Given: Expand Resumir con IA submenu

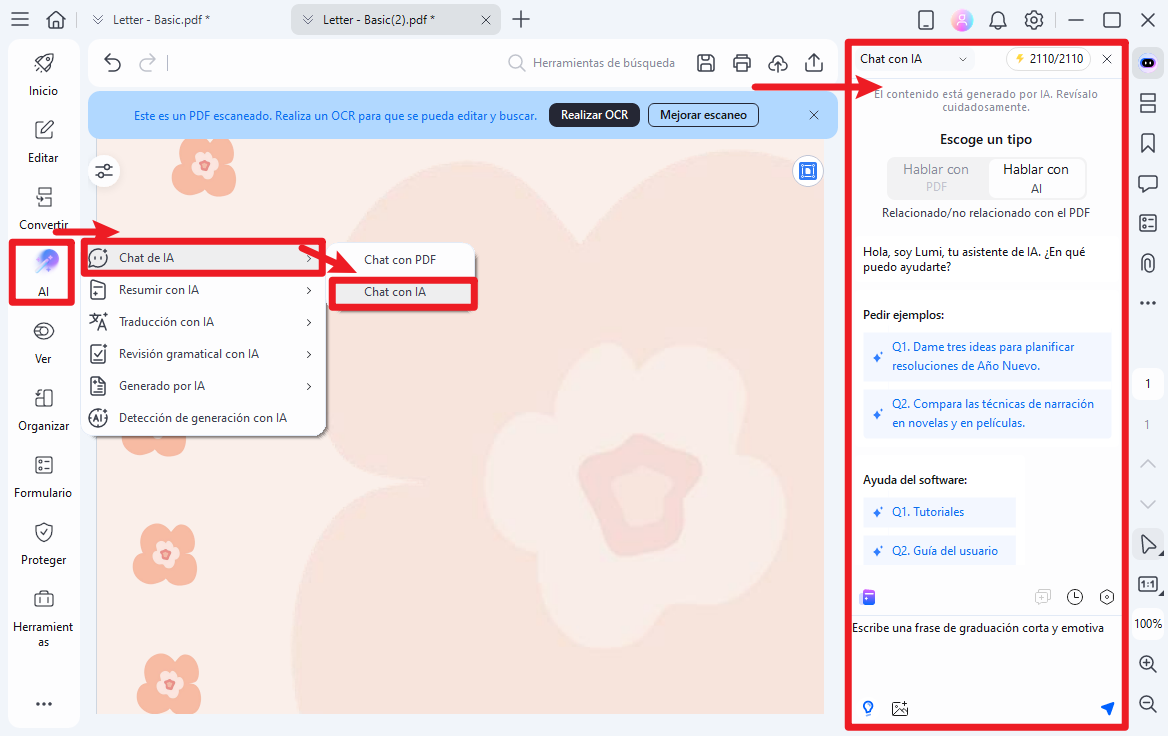Looking at the screenshot, I should coord(202,290).
